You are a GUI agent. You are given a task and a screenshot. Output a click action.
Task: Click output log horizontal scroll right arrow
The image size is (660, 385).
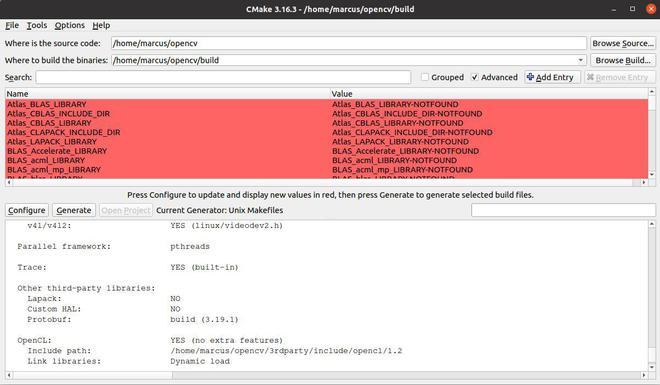644,374
